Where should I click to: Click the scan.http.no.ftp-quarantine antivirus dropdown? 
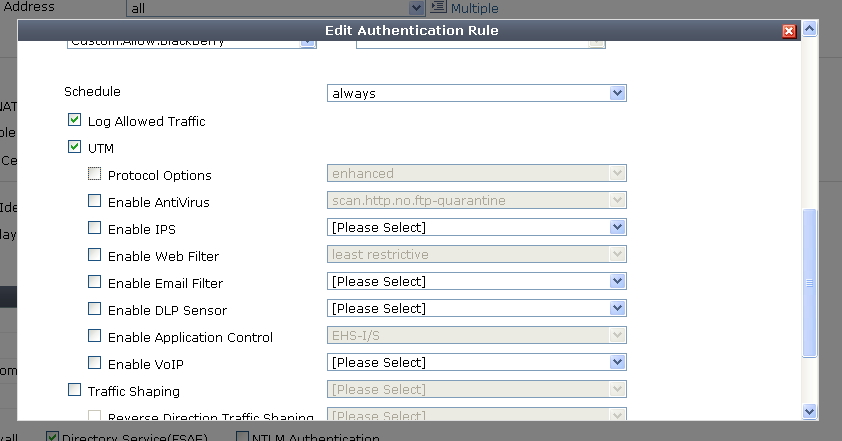click(477, 200)
